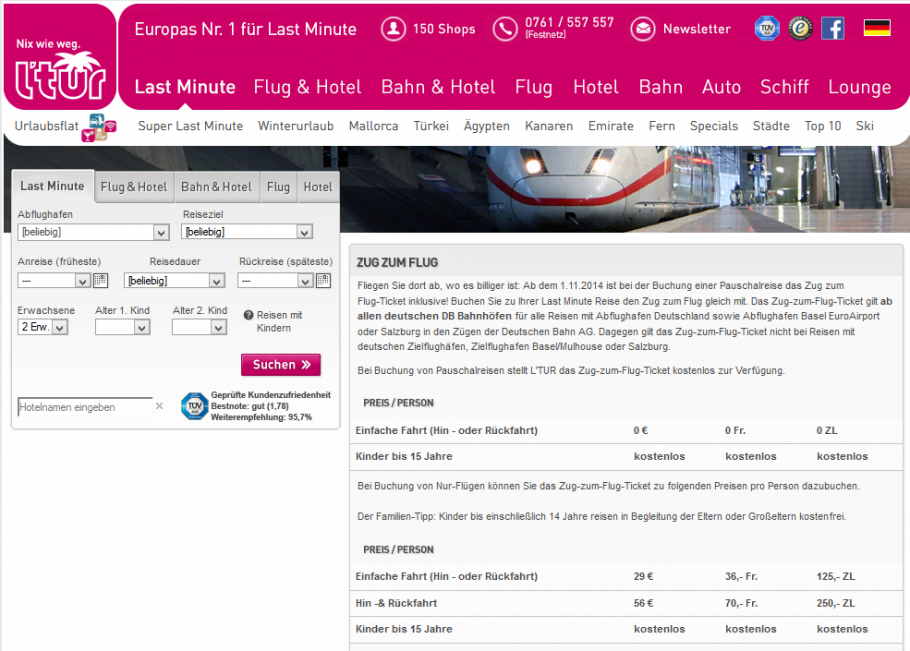Image resolution: width=910 pixels, height=651 pixels.
Task: Open the Trusted Shops e-badge
Action: 800,28
